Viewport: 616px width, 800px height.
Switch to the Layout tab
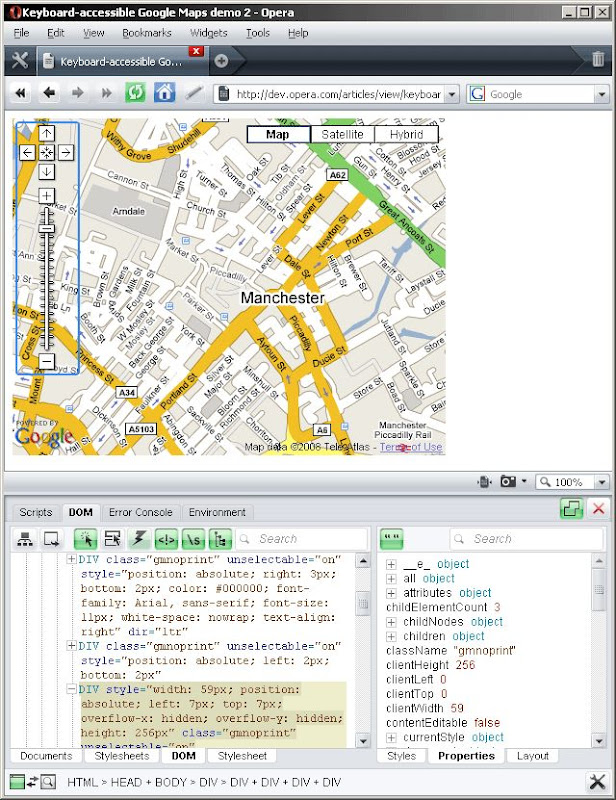coord(533,756)
